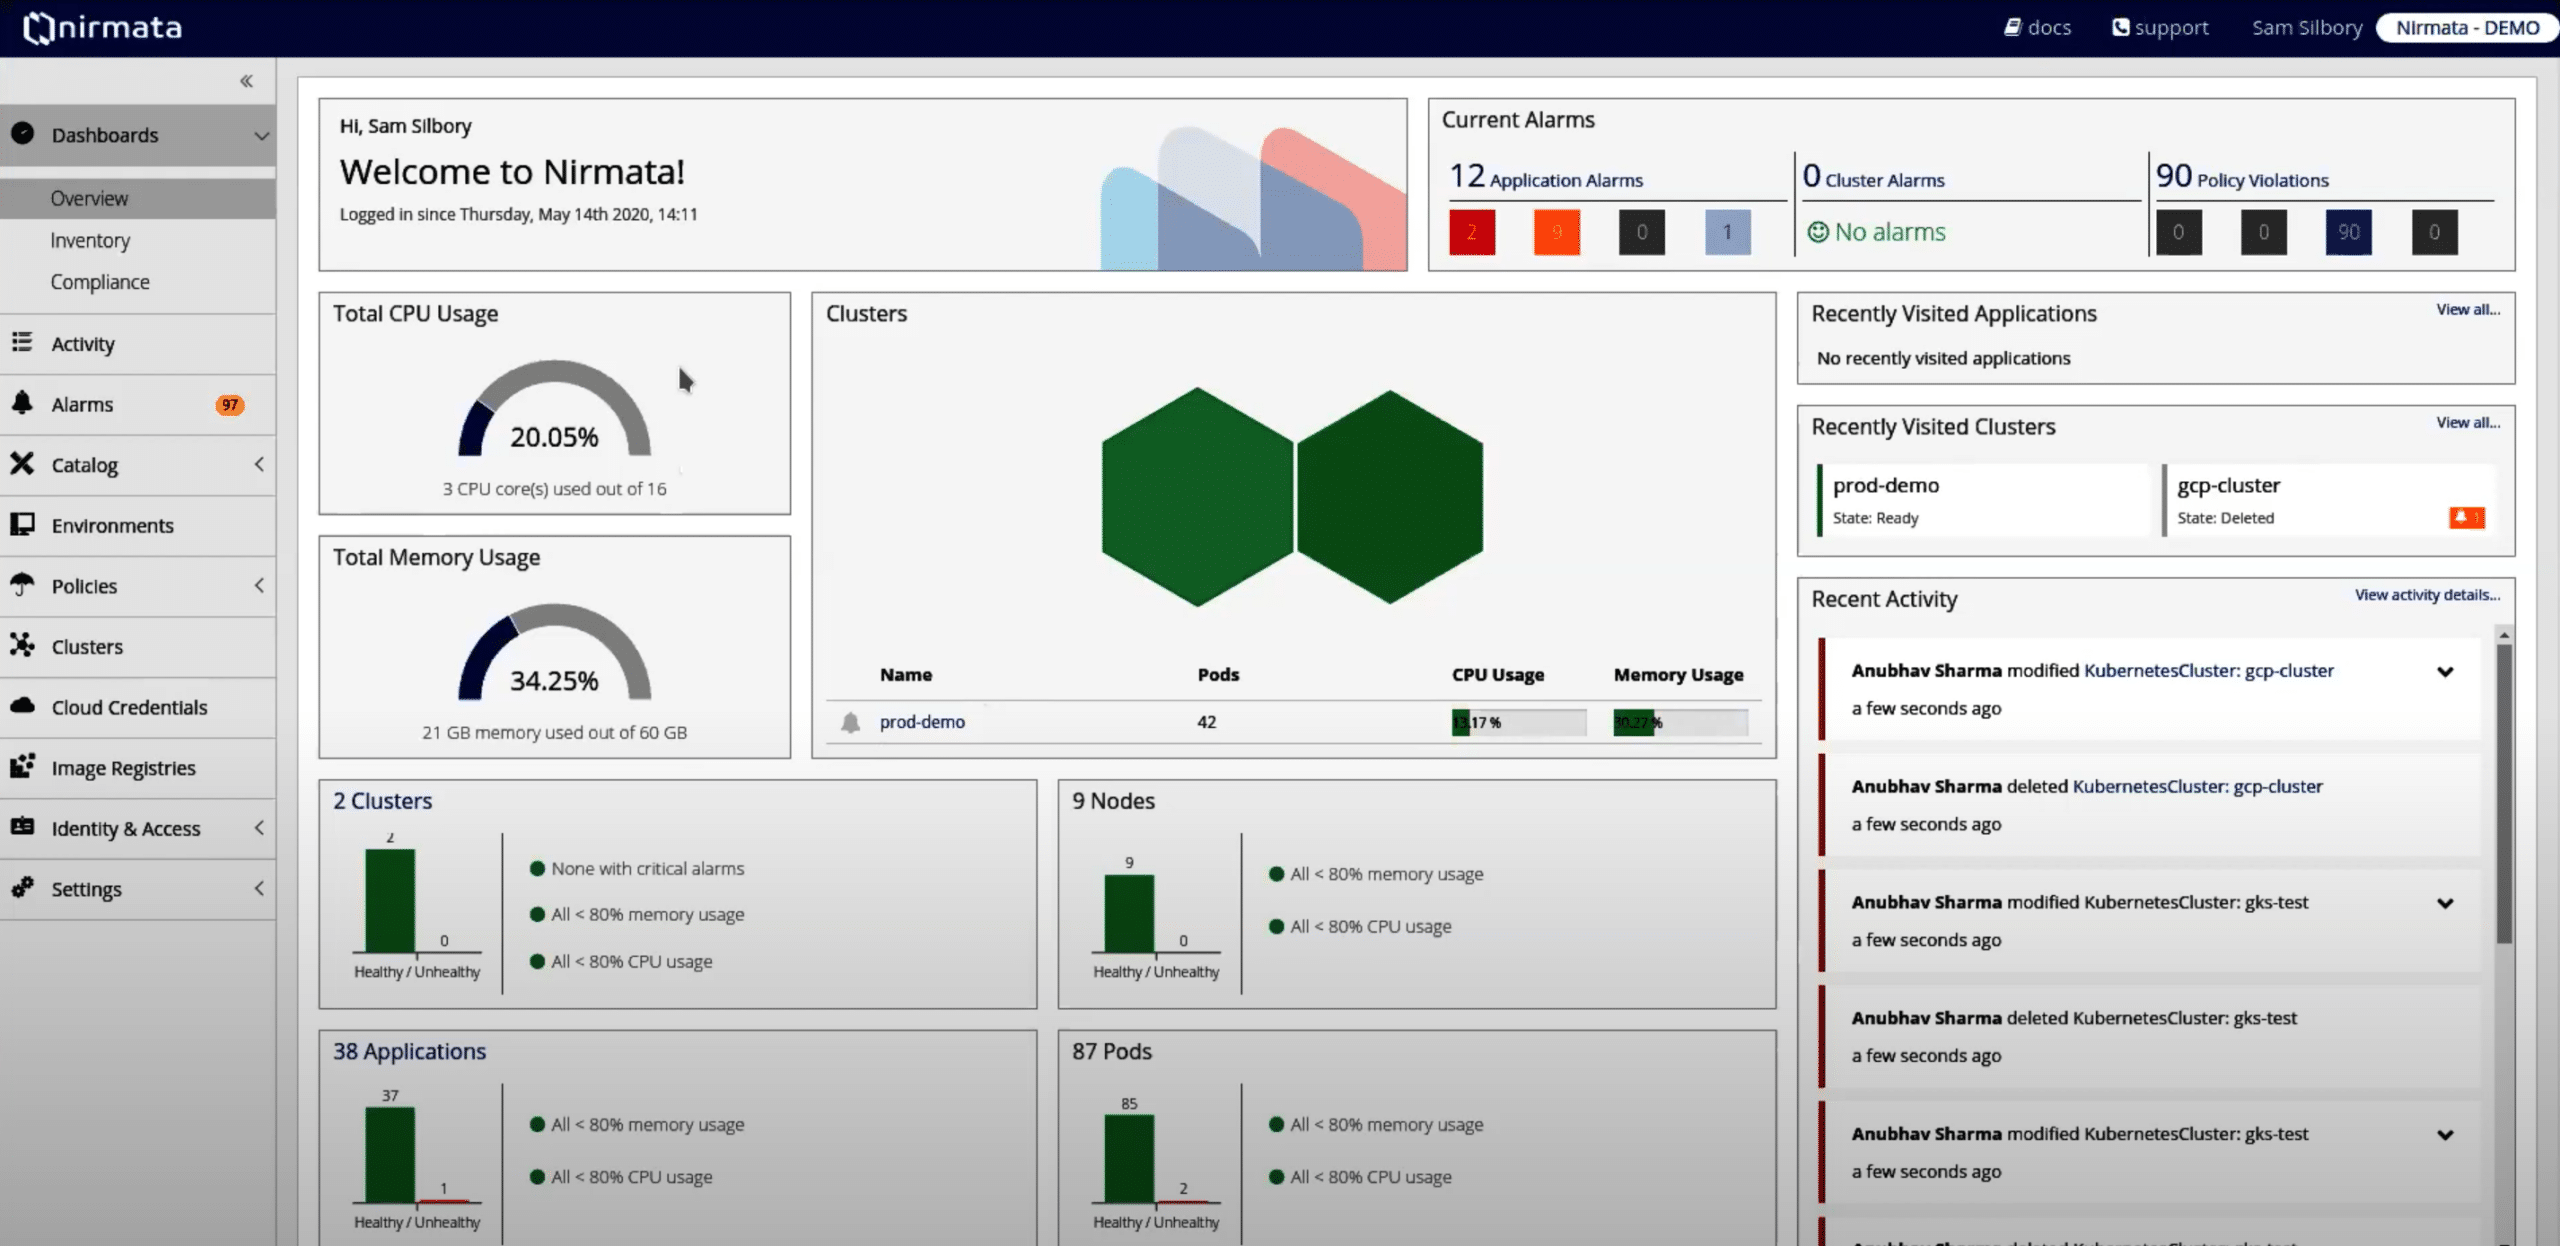Viewport: 2560px width, 1246px height.
Task: Expand the gcp-cluster modified activity entry
Action: click(2445, 672)
